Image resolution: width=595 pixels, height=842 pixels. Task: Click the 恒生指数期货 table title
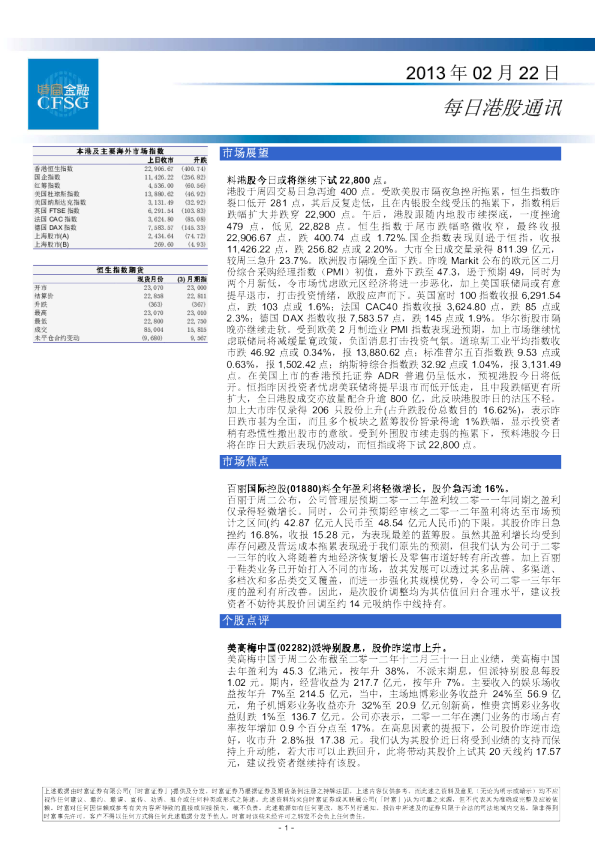pyautogui.click(x=120, y=270)
